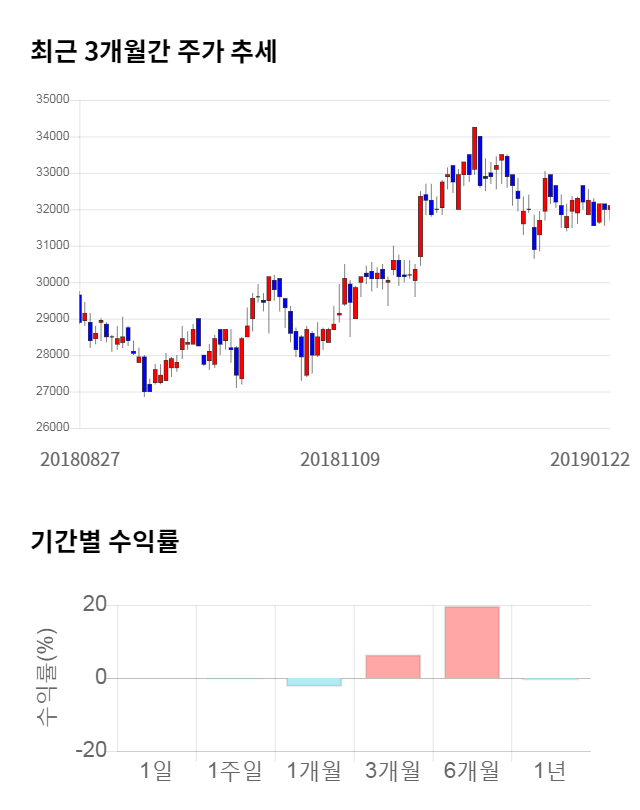Click the 1개월 axis label
This screenshot has height=810, width=640.
point(314,771)
